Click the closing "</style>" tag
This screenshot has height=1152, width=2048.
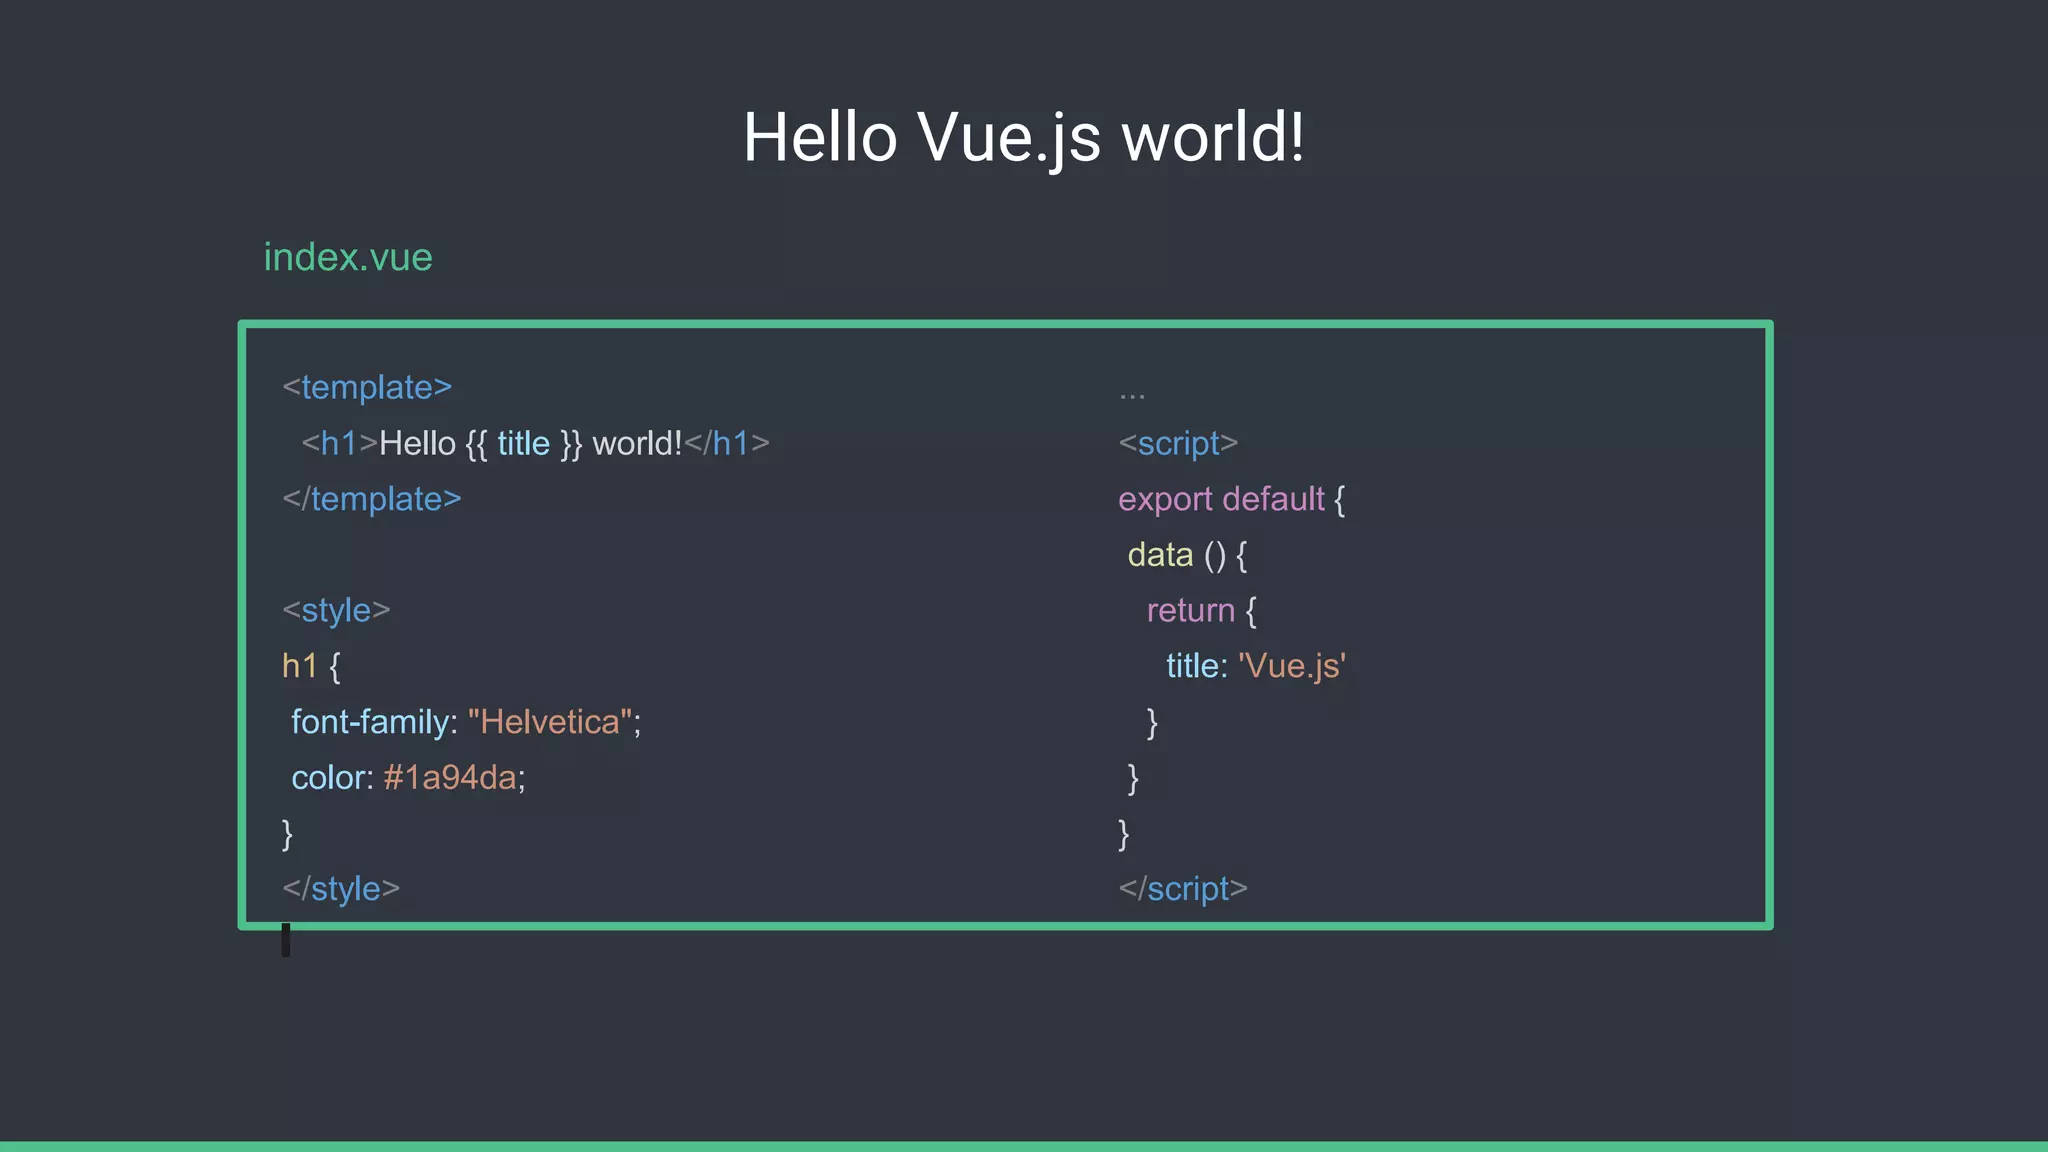click(341, 888)
